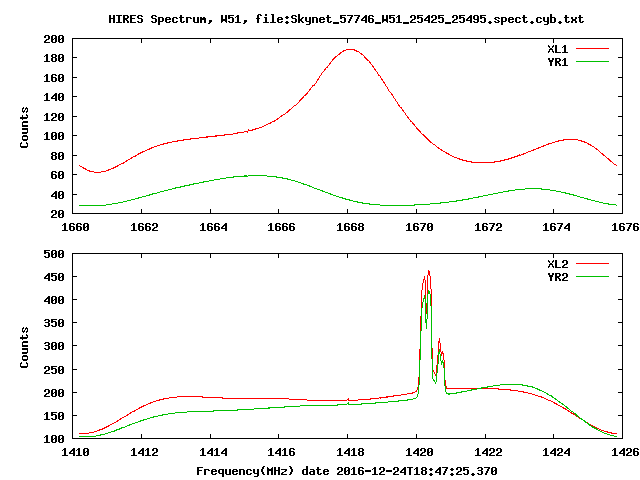The image size is (640, 480).
Task: Click the 150 tick label on lower y-axis
Action: (54, 416)
